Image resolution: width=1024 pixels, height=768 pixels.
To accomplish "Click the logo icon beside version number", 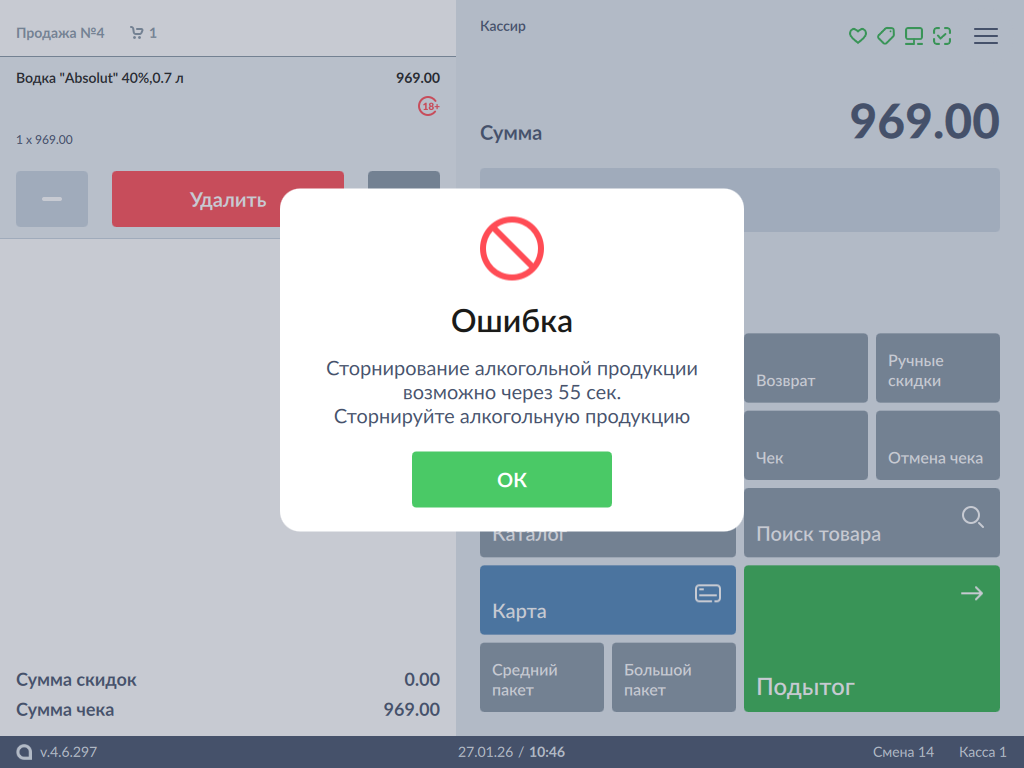I will click(24, 752).
